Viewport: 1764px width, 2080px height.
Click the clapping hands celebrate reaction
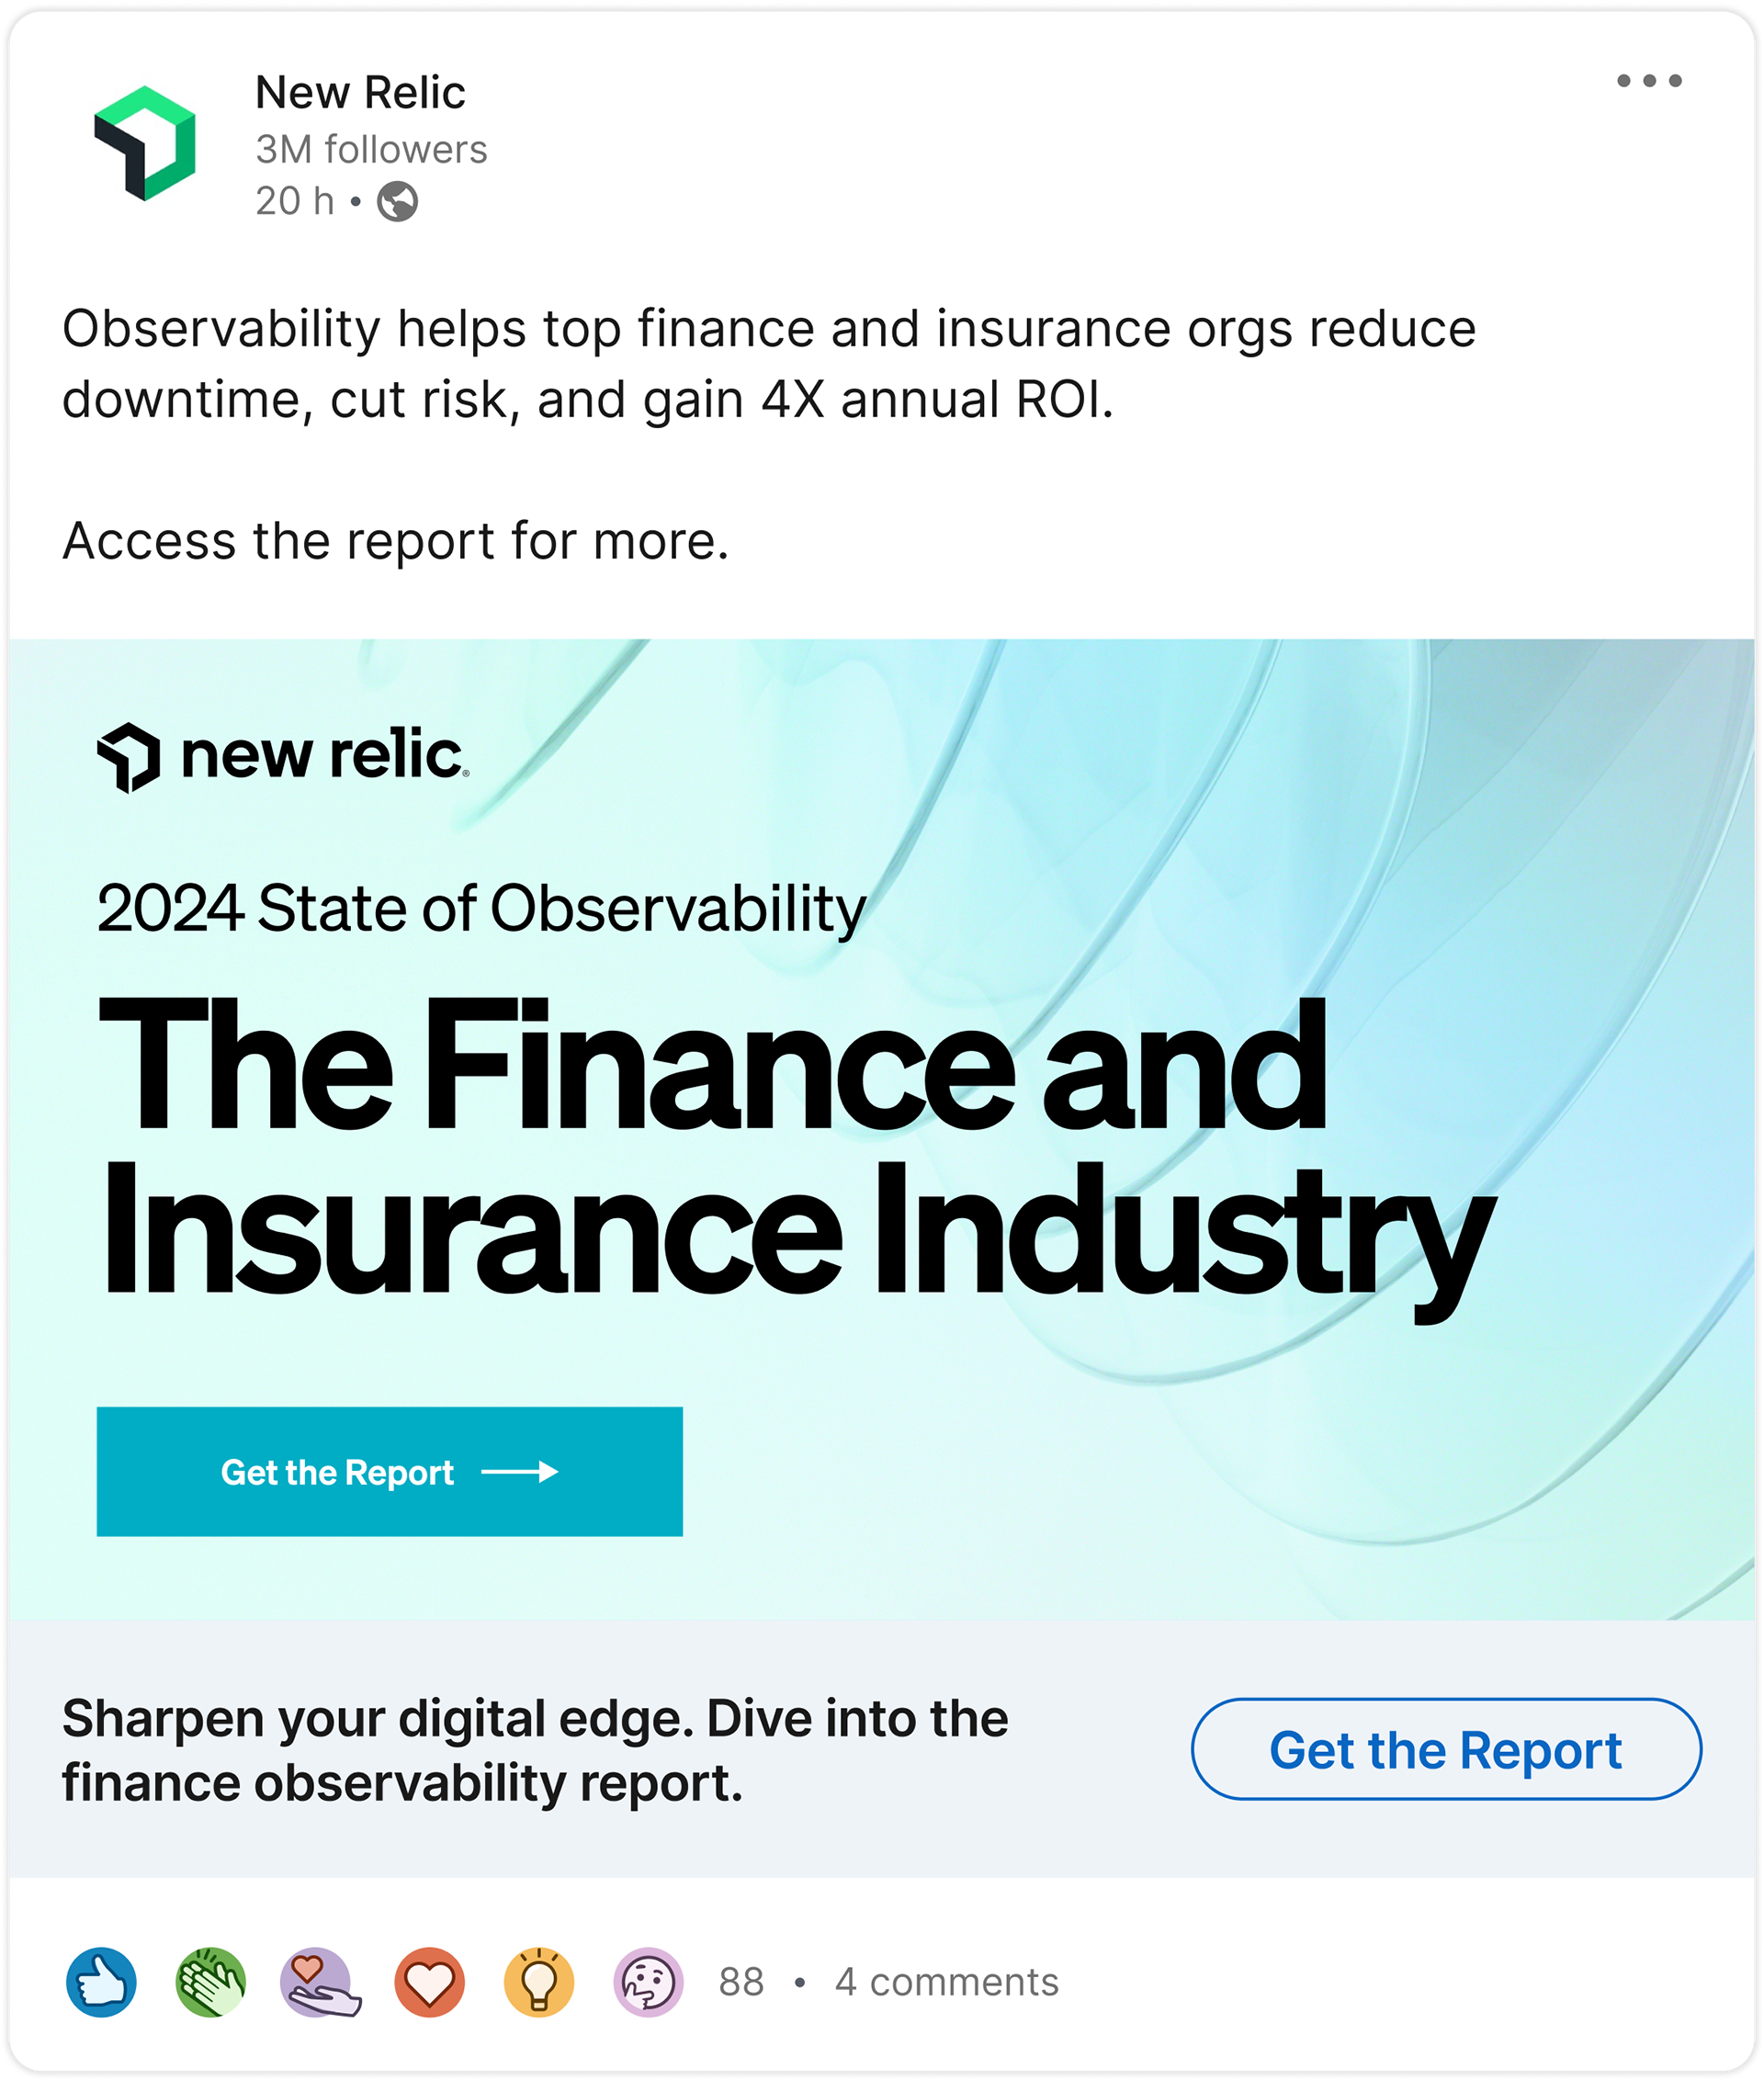pyautogui.click(x=210, y=1981)
